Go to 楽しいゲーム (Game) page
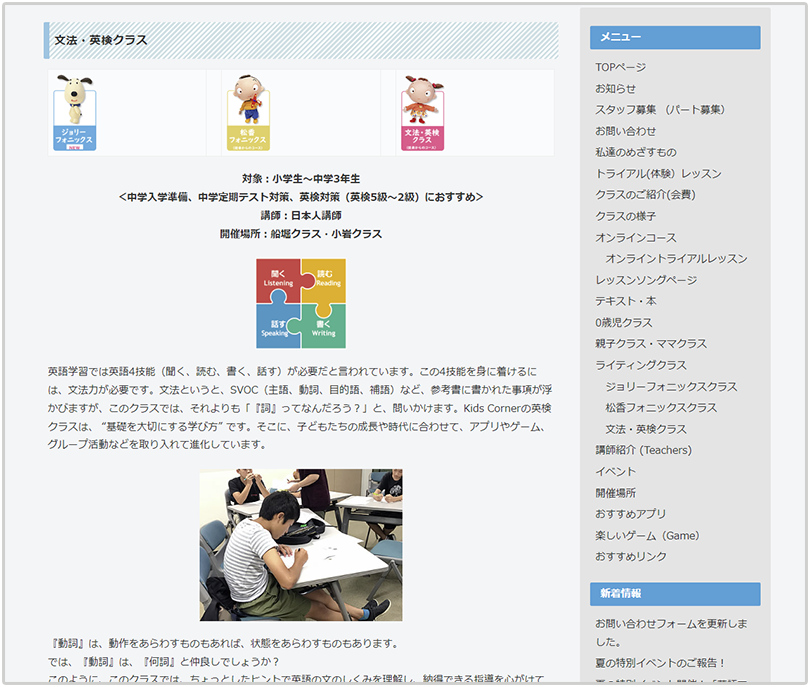Viewport: 810px width, 687px height. pos(646,535)
